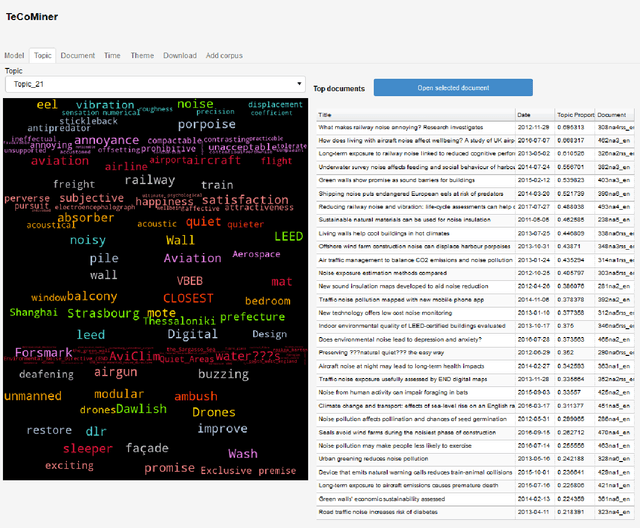The width and height of the screenshot is (640, 528).
Task: Select row 'Noise exposure estimation methods compared'
Action: point(414,272)
